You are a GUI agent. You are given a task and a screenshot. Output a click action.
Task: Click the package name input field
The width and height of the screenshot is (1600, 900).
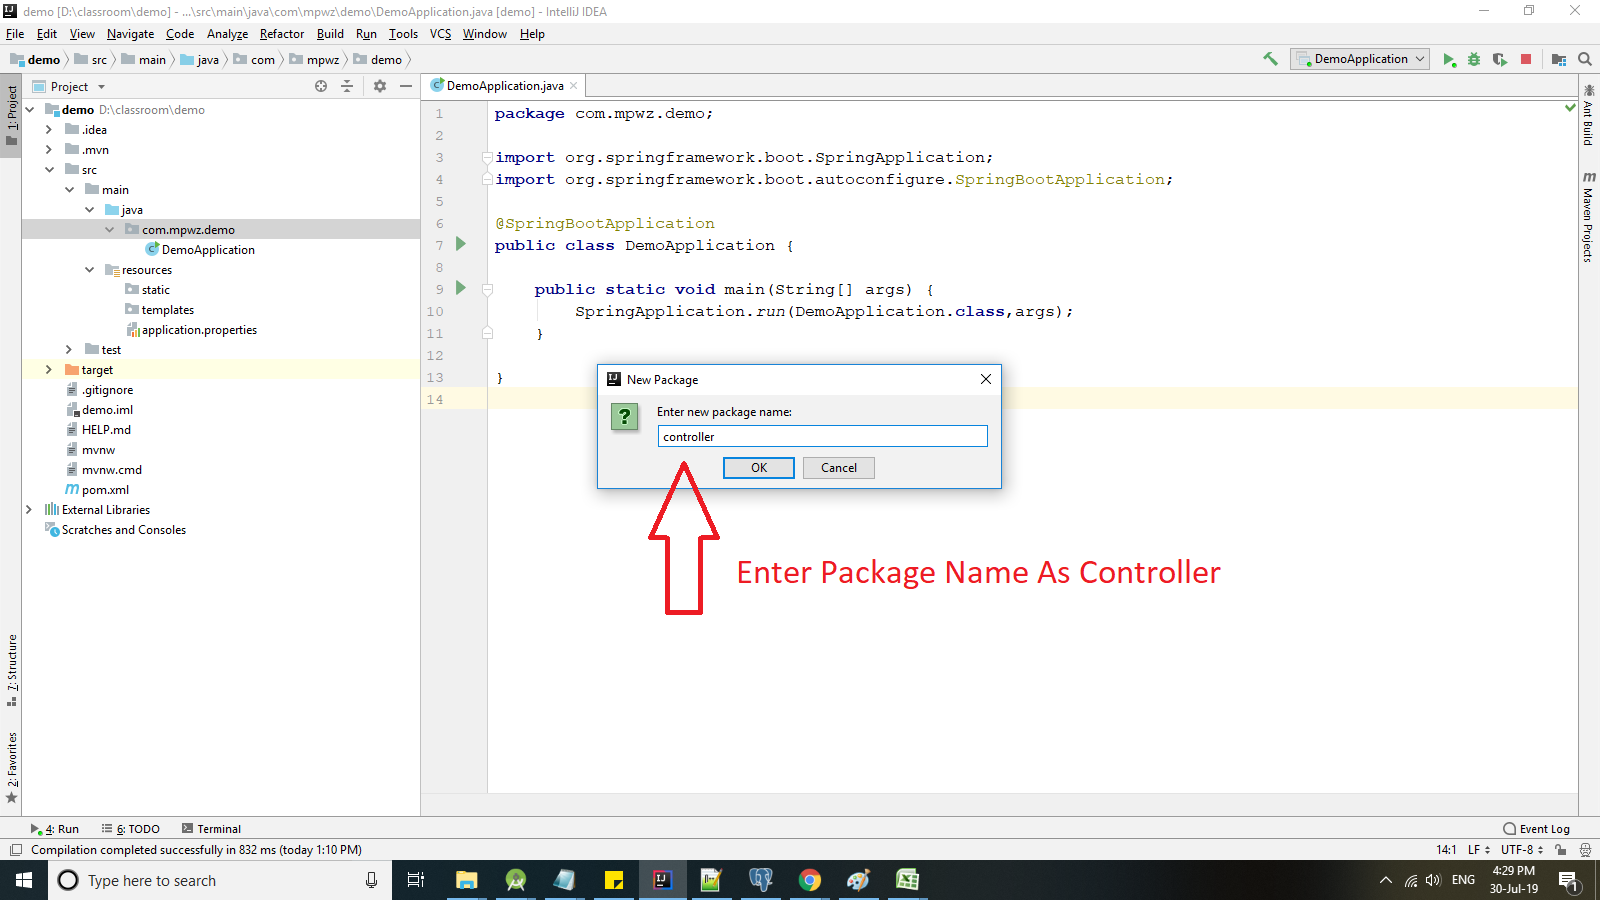[823, 436]
